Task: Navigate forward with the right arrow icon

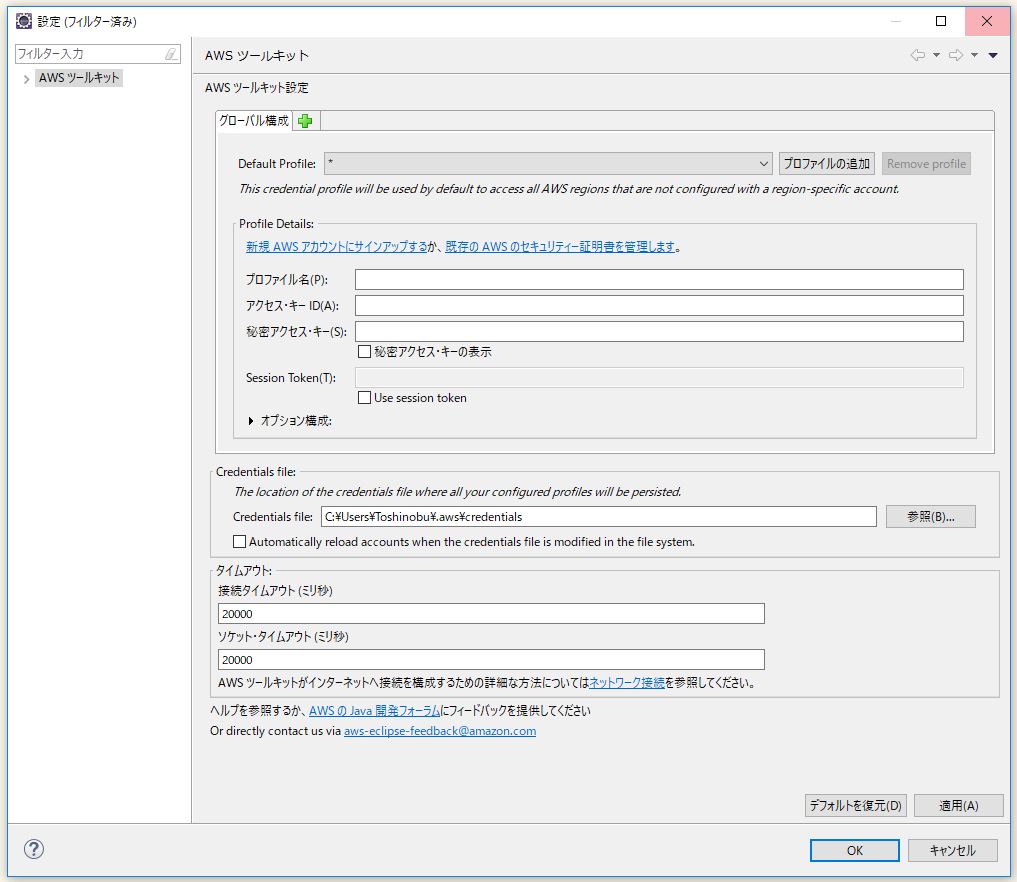Action: tap(955, 55)
